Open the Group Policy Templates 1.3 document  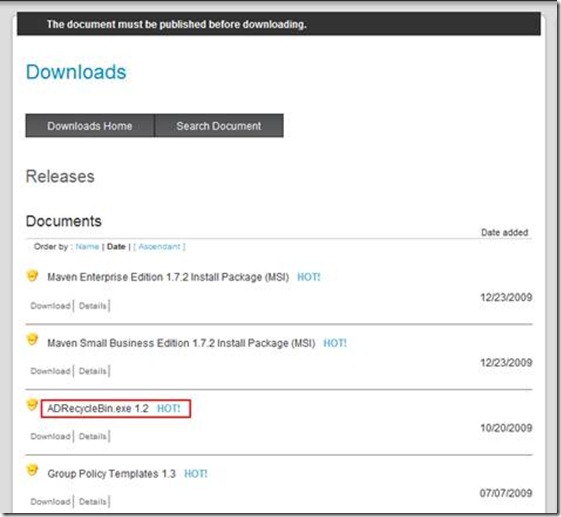111,474
